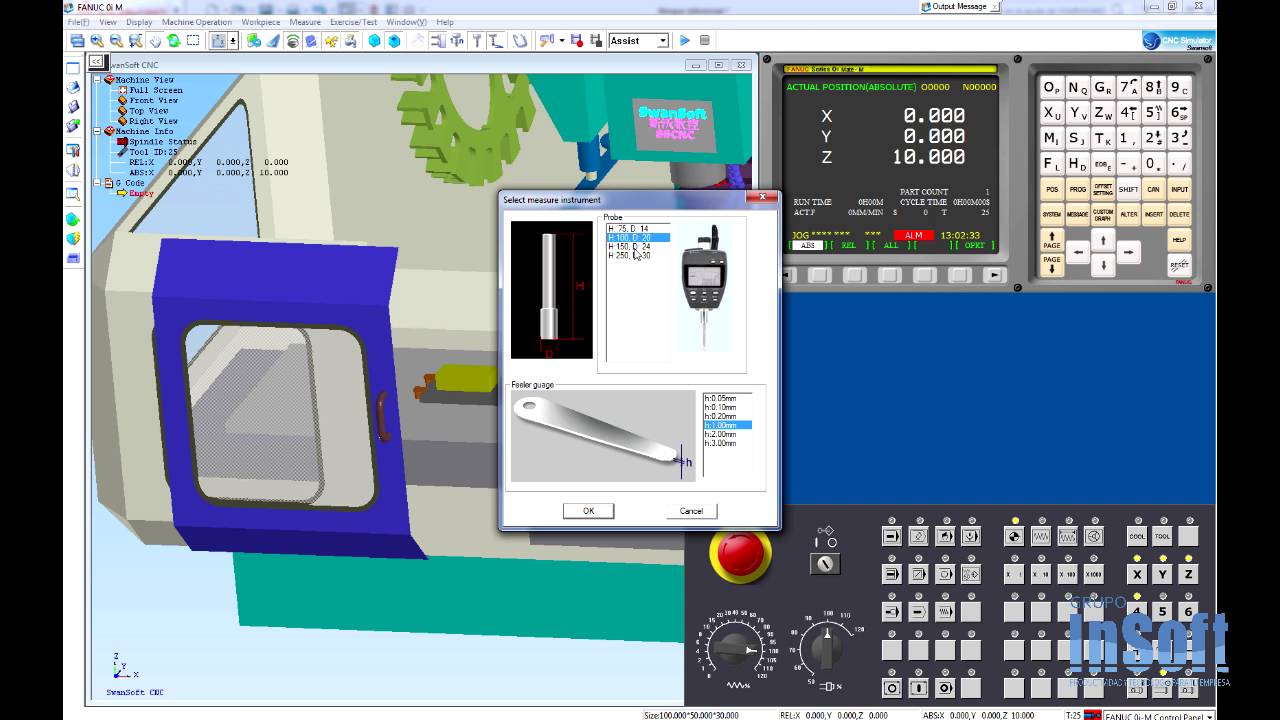1280x720 pixels.
Task: Click the stop button in toolbar
Action: (704, 41)
